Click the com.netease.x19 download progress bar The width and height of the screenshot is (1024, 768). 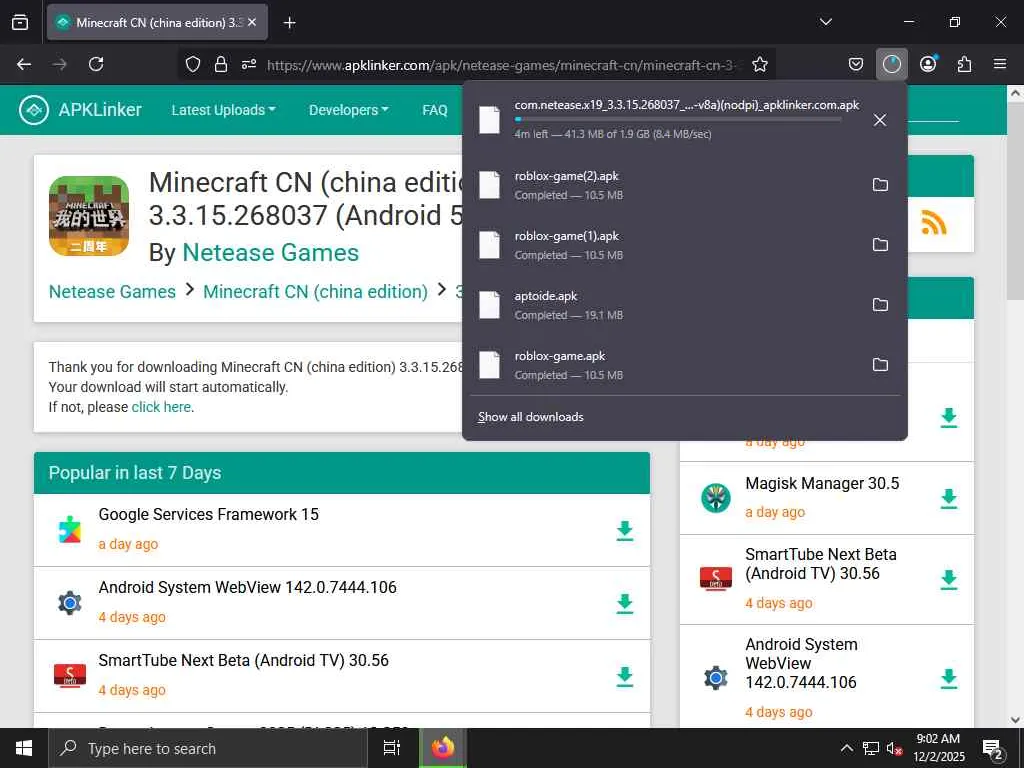click(678, 120)
